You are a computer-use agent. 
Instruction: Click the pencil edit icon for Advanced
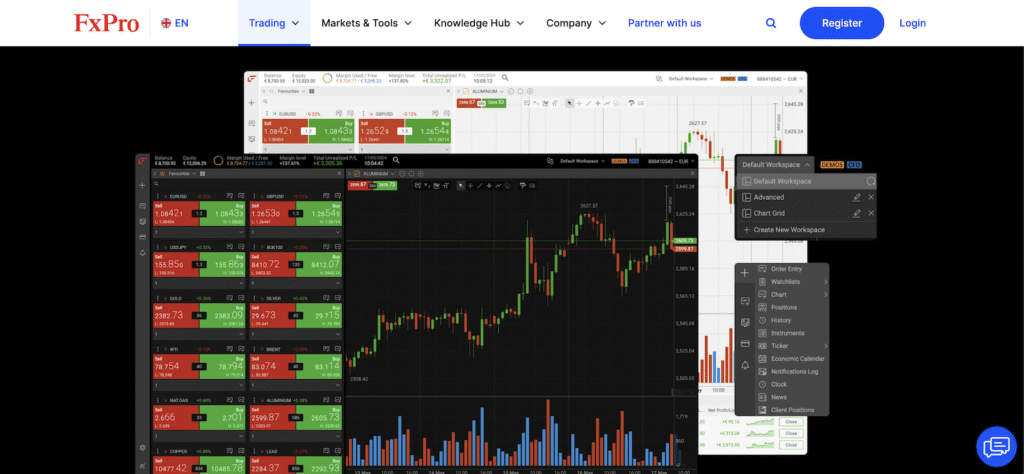pyautogui.click(x=856, y=197)
